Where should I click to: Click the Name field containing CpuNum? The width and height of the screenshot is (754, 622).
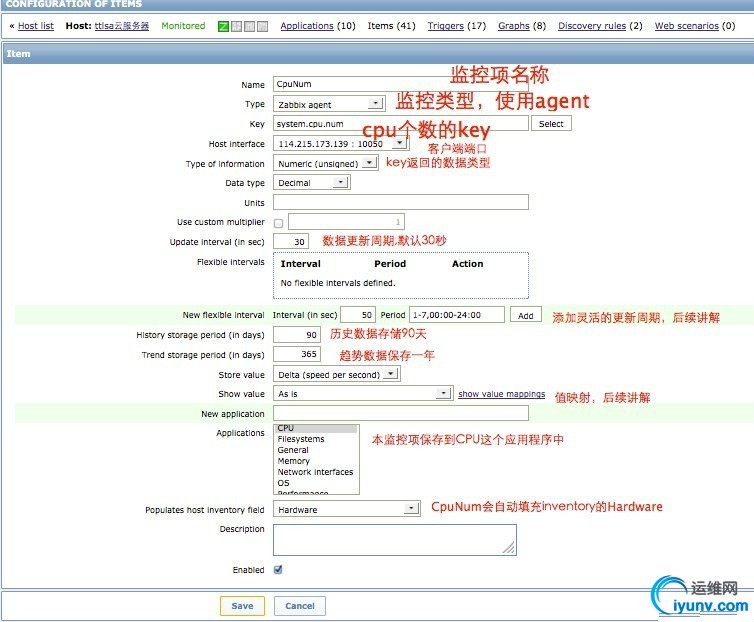click(401, 84)
